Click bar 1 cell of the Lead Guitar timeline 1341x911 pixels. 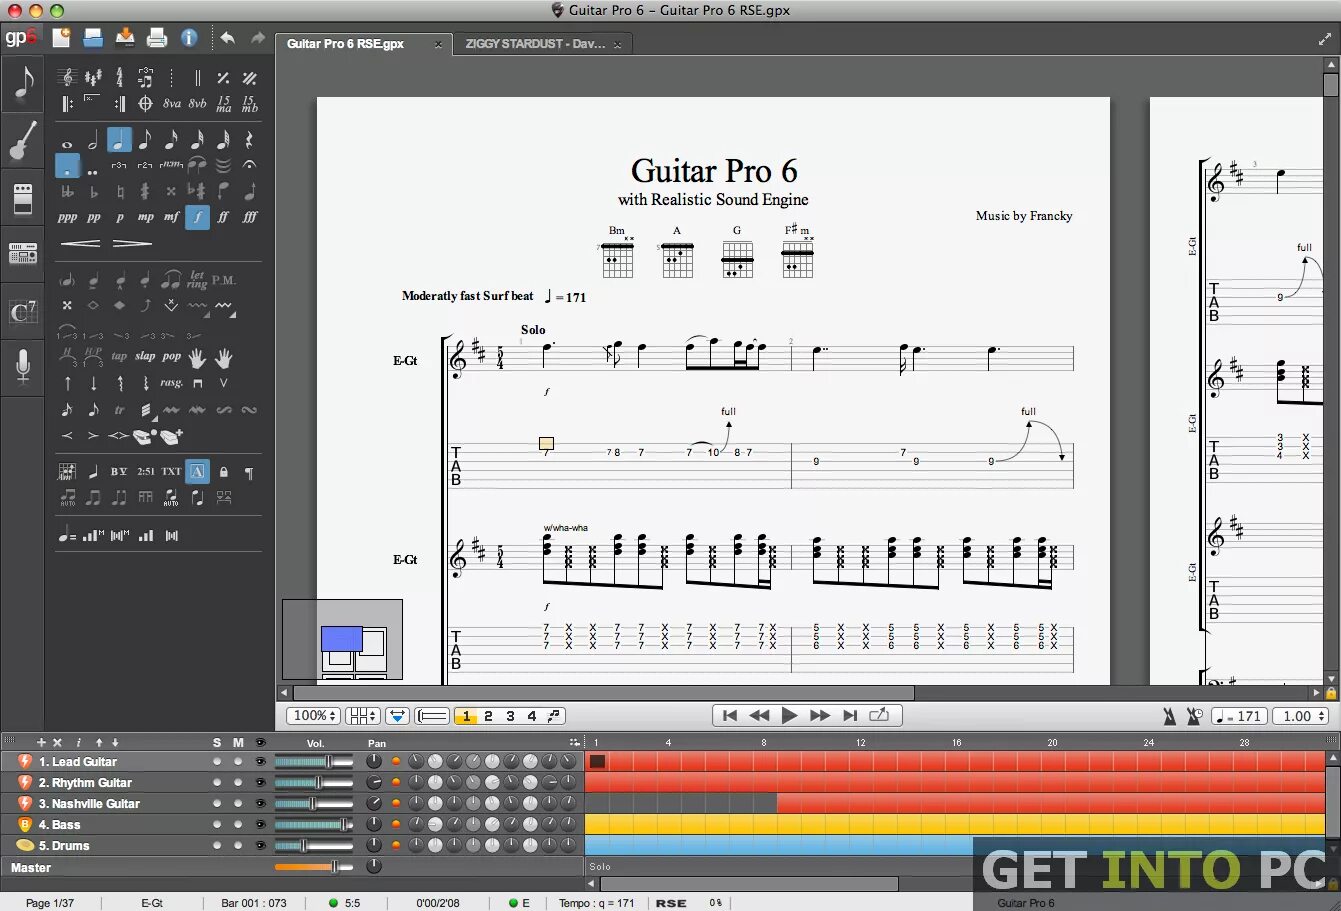tap(597, 762)
